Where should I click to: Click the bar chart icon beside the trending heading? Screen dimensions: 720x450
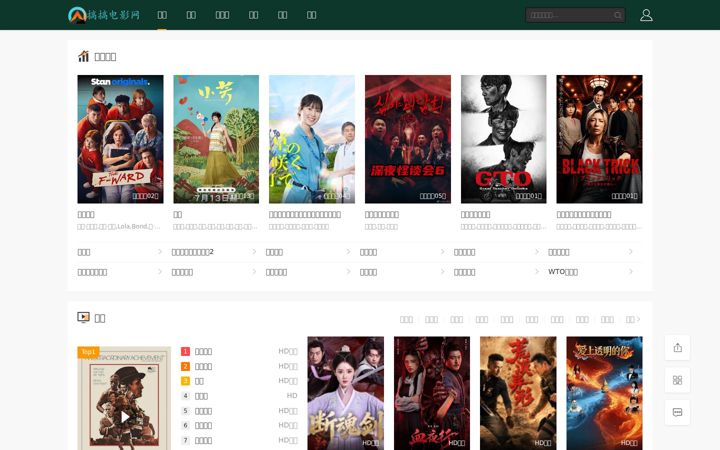tap(83, 56)
